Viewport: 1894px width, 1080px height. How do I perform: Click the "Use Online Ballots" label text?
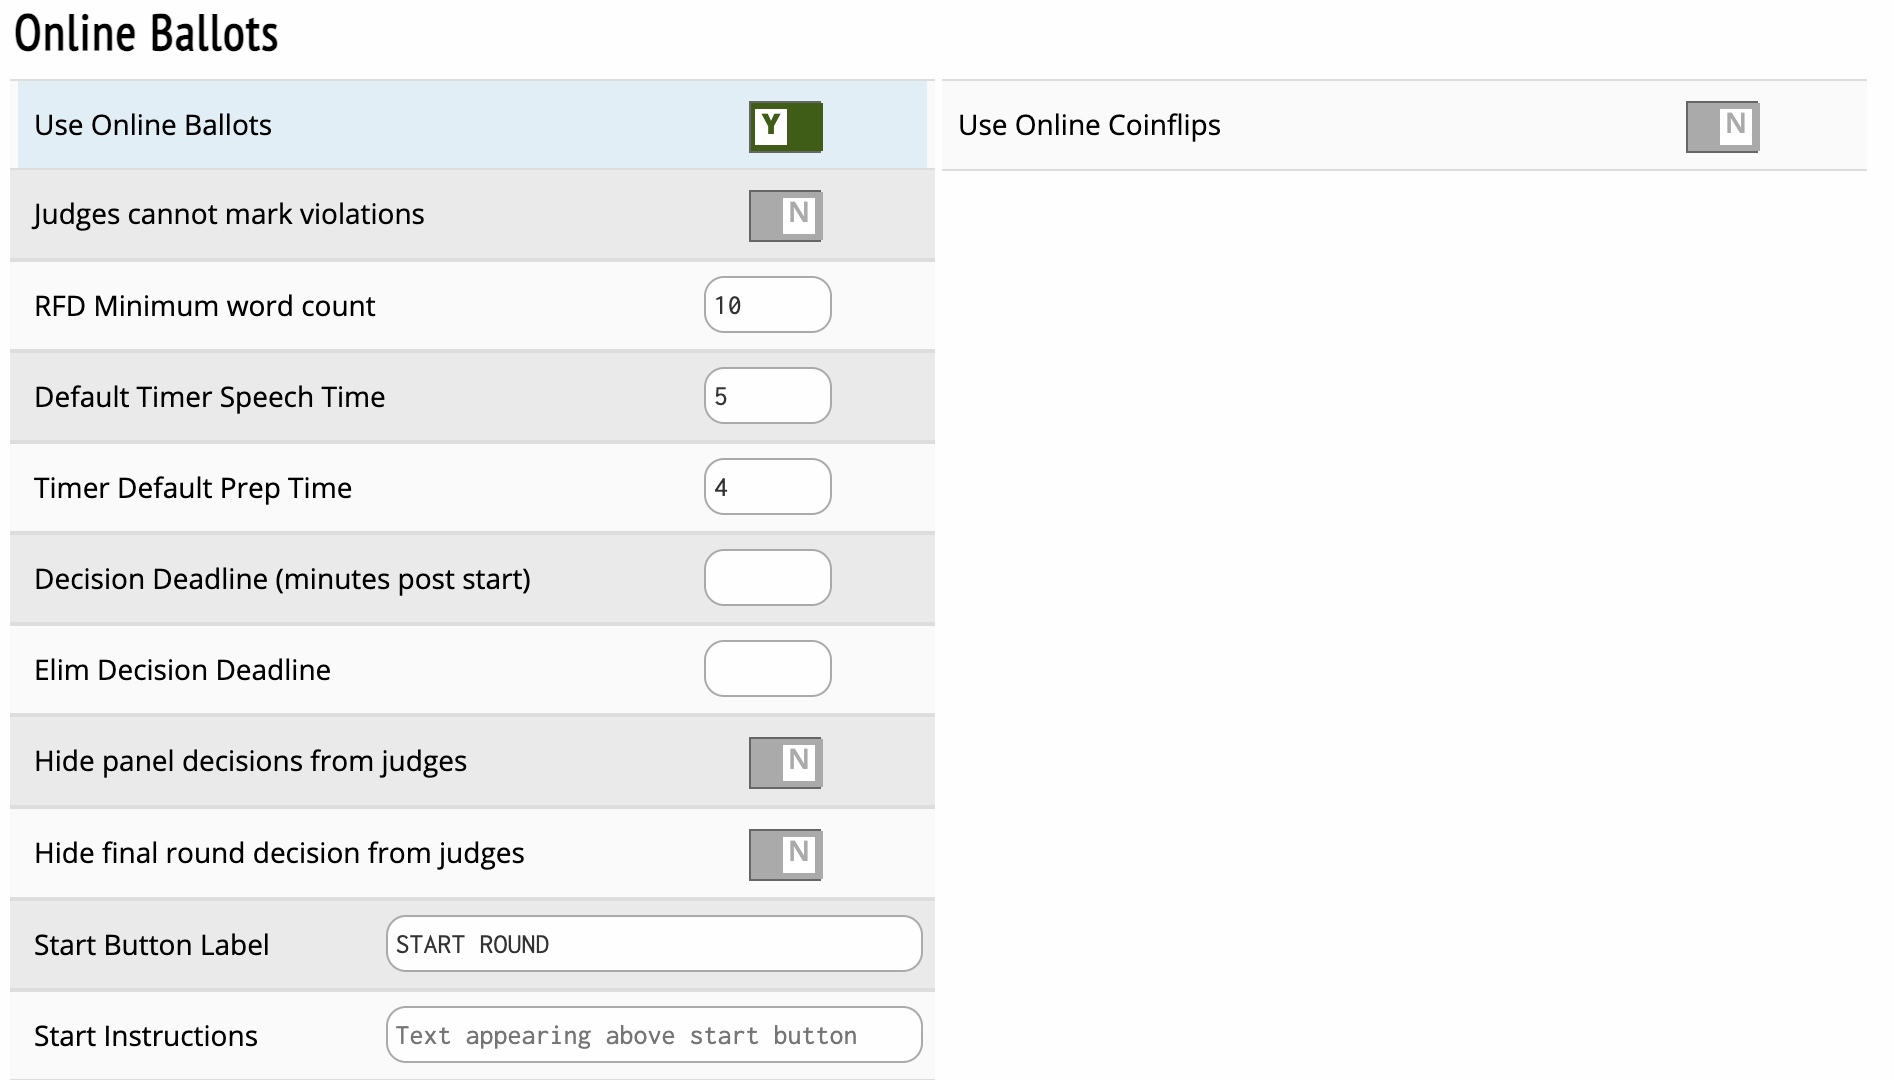click(x=153, y=125)
